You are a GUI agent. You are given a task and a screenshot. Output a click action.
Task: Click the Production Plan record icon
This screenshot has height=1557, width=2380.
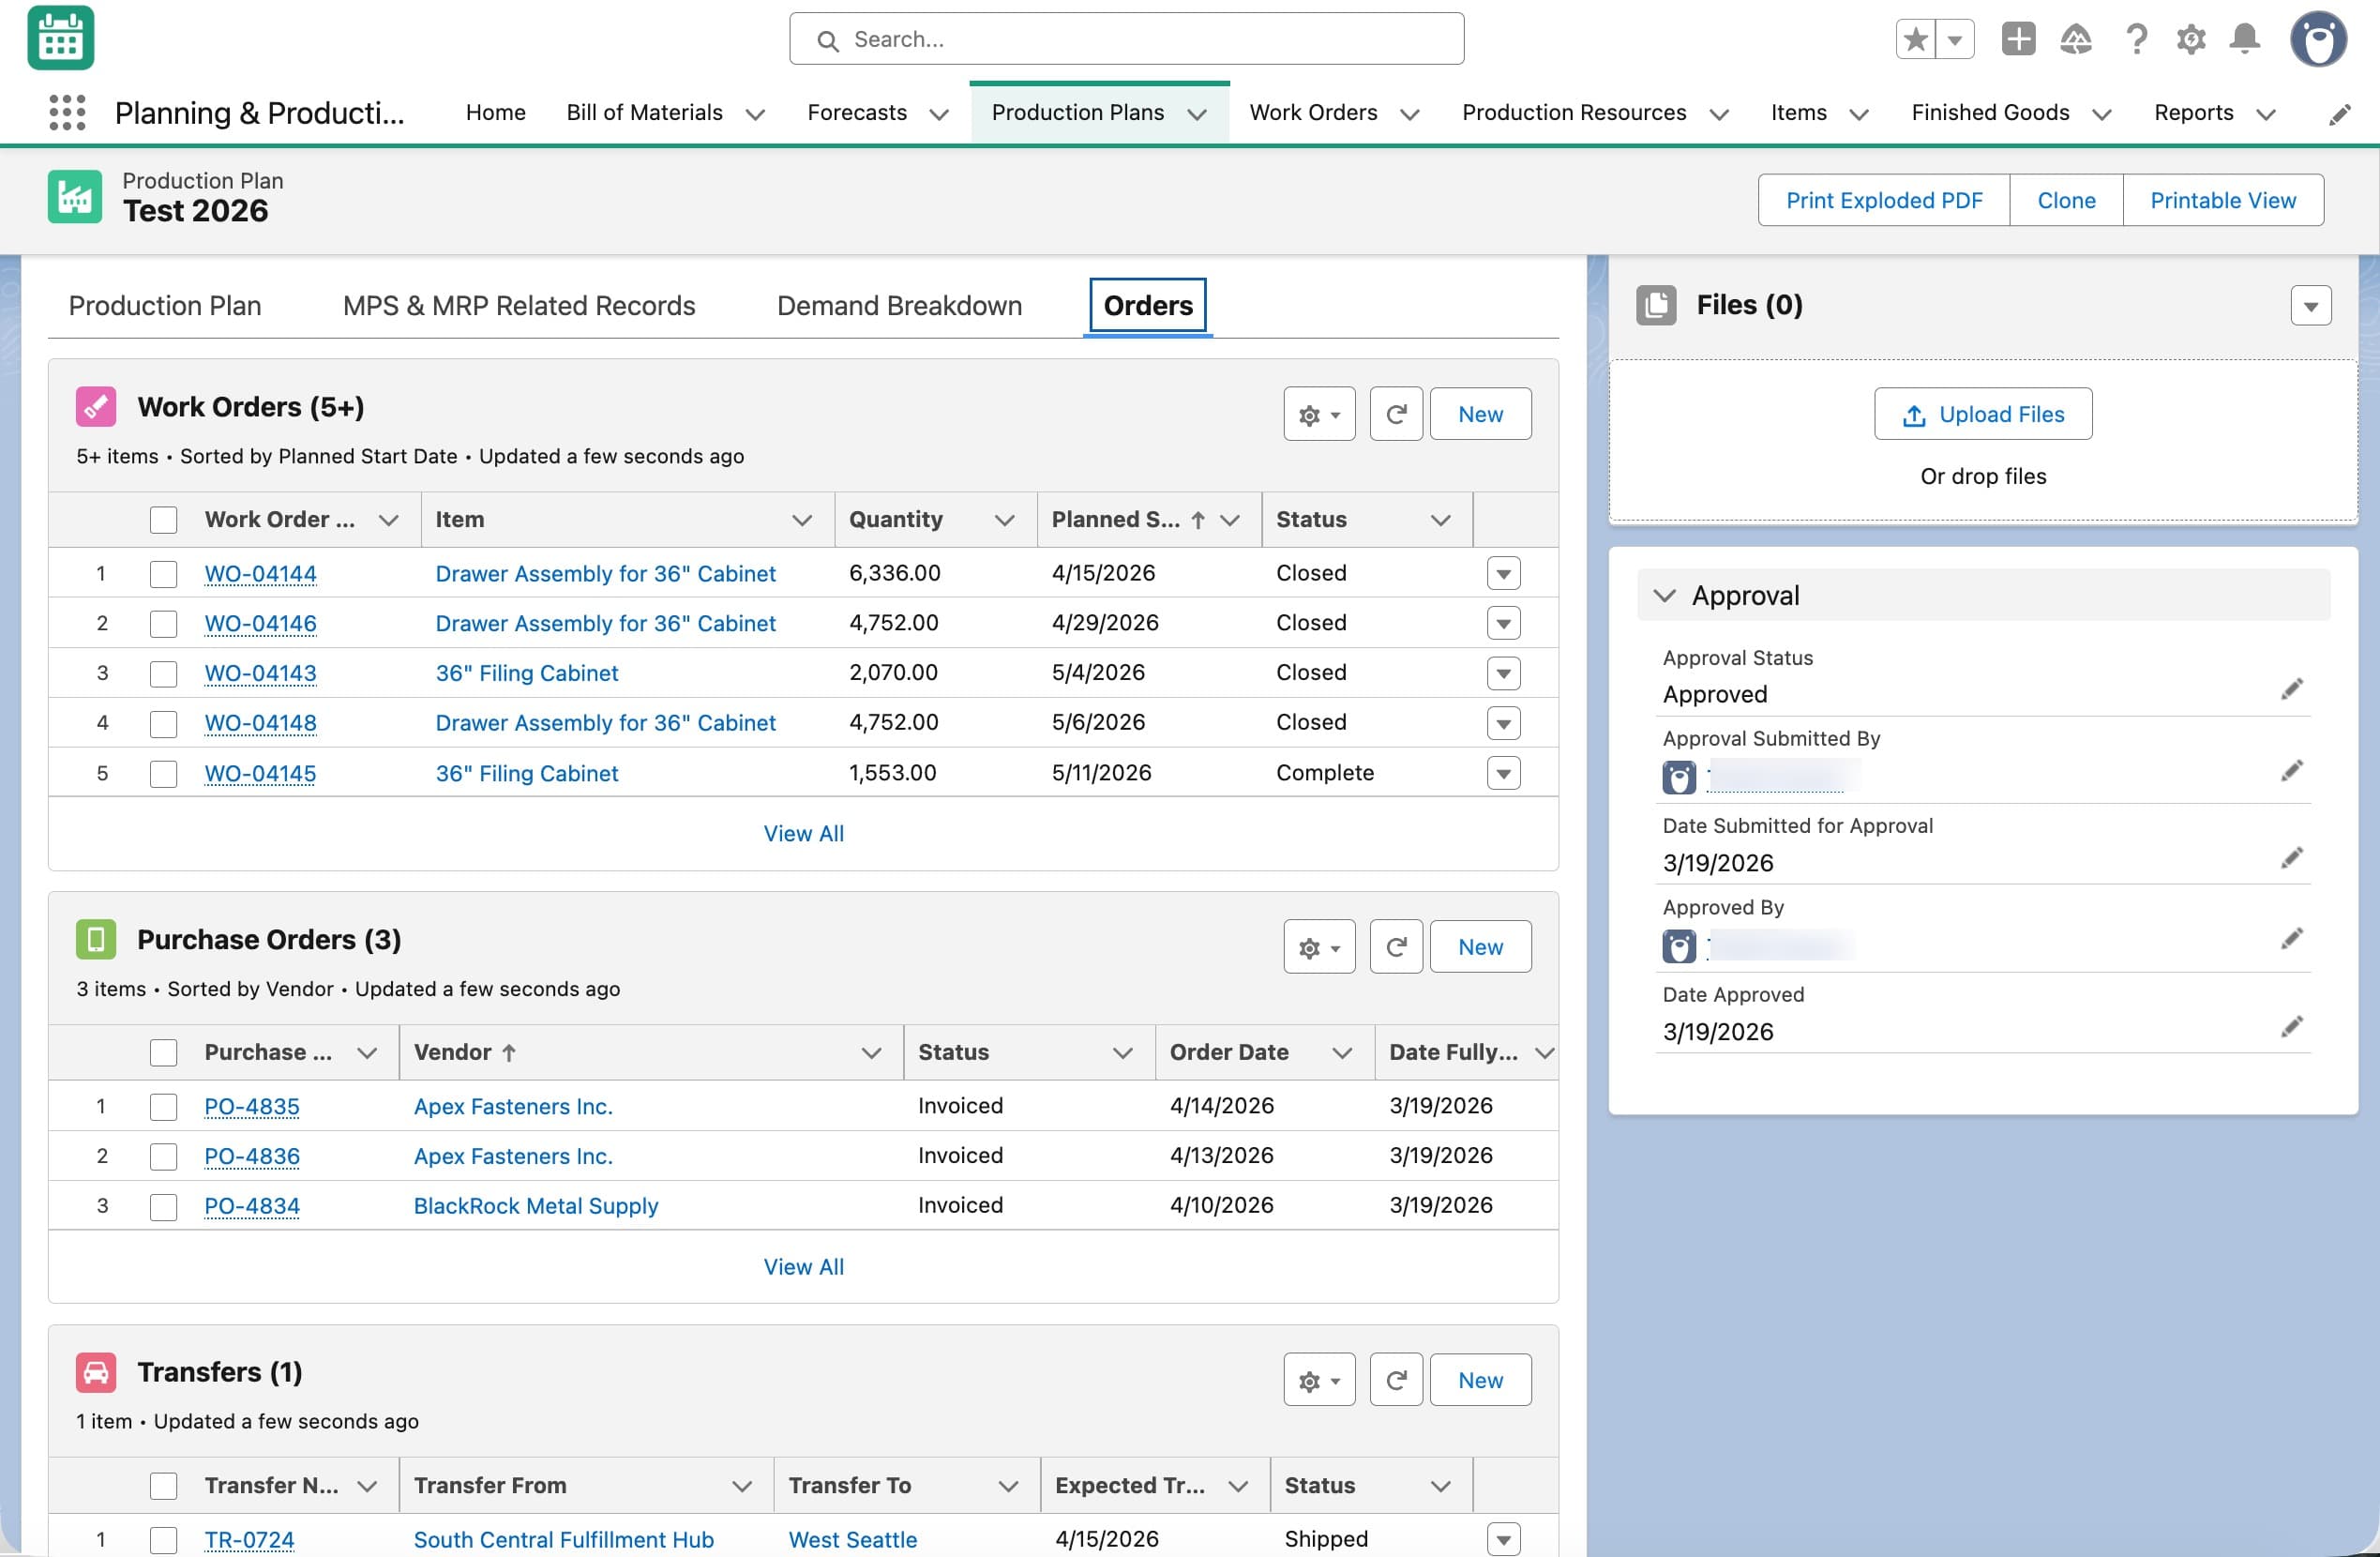click(x=75, y=196)
